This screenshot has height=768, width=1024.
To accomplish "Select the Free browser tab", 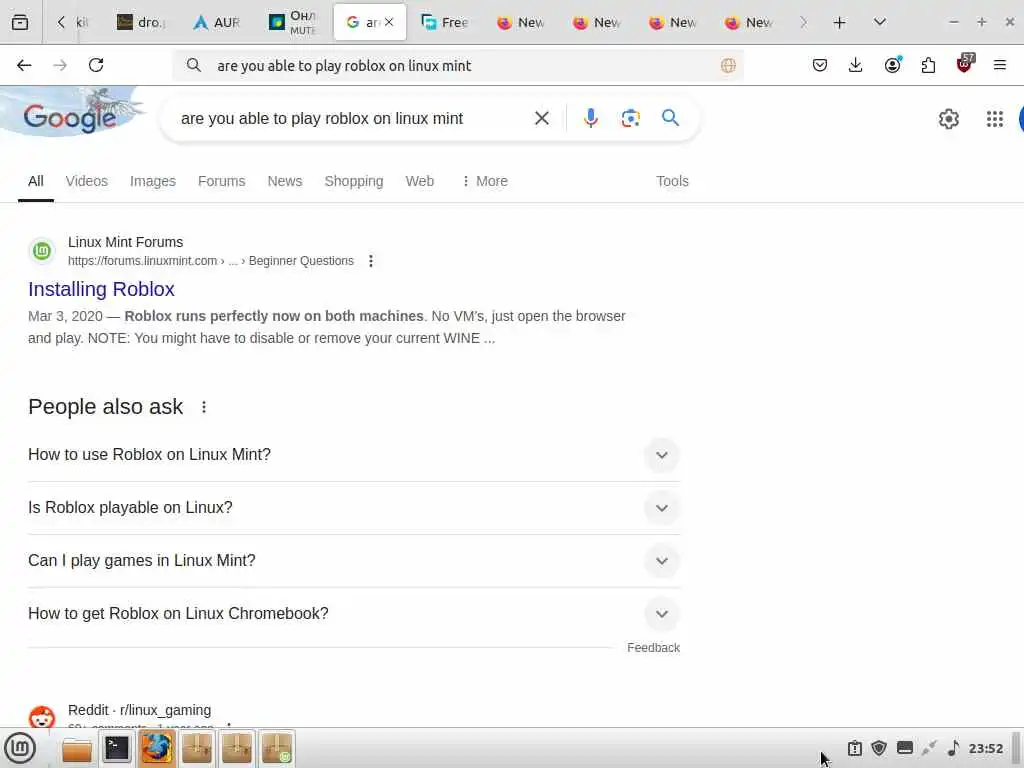I will click(445, 22).
